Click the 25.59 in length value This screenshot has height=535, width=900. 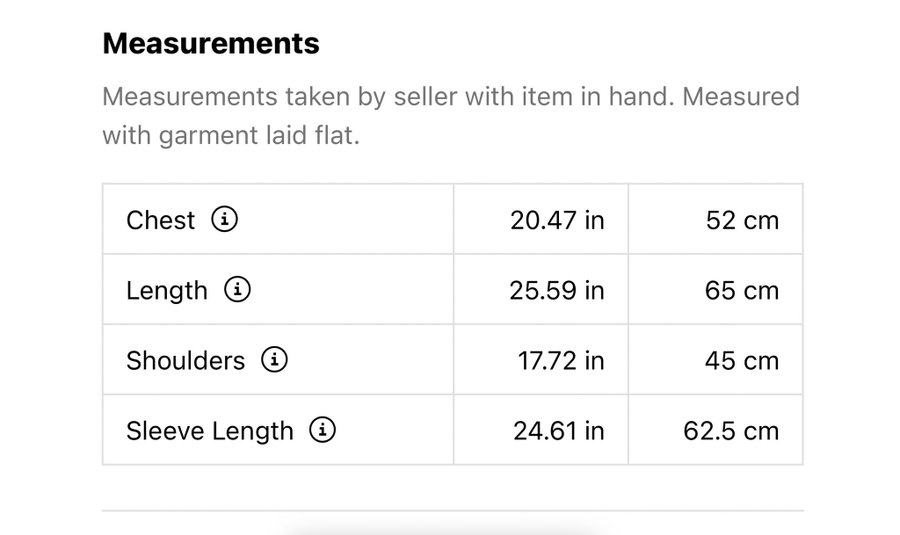pyautogui.click(x=557, y=291)
